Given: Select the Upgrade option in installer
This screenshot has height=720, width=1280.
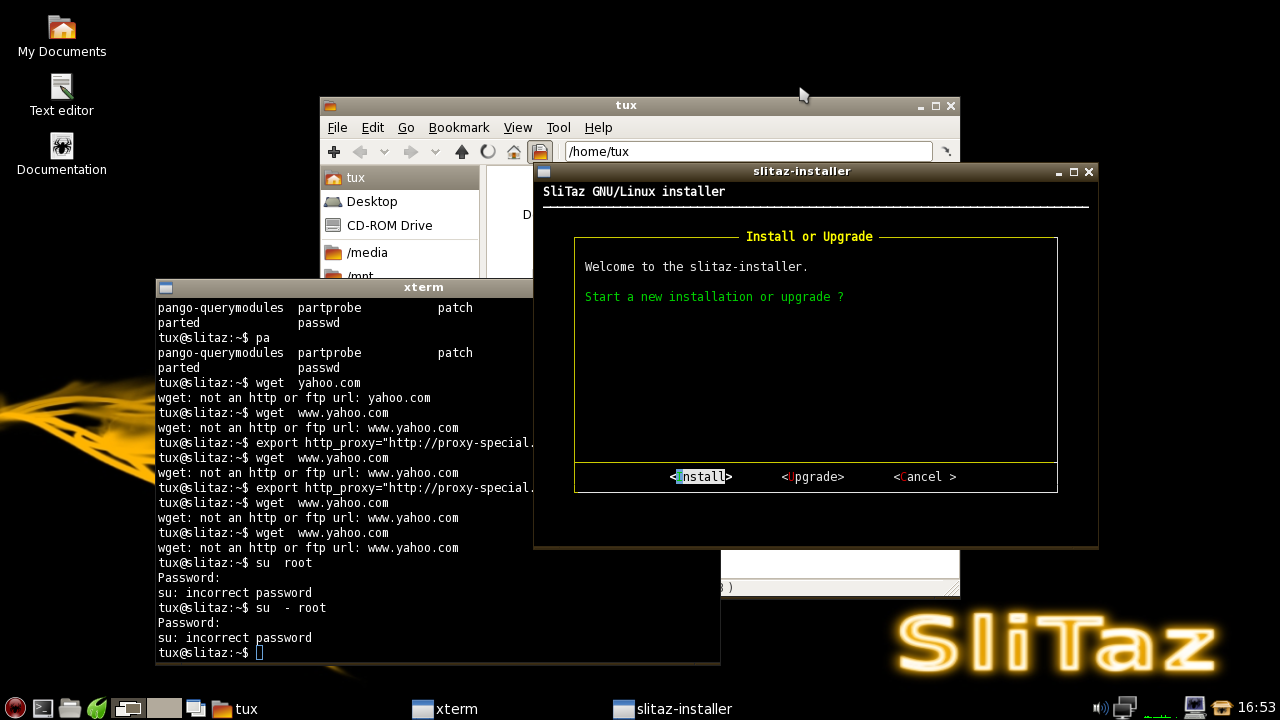Looking at the screenshot, I should click(x=812, y=477).
